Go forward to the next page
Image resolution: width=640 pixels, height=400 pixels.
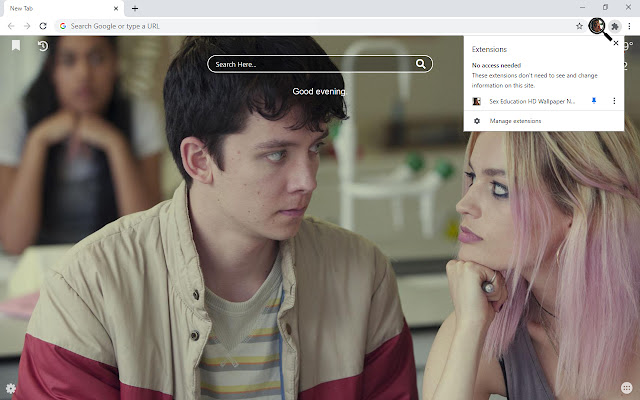click(x=27, y=26)
